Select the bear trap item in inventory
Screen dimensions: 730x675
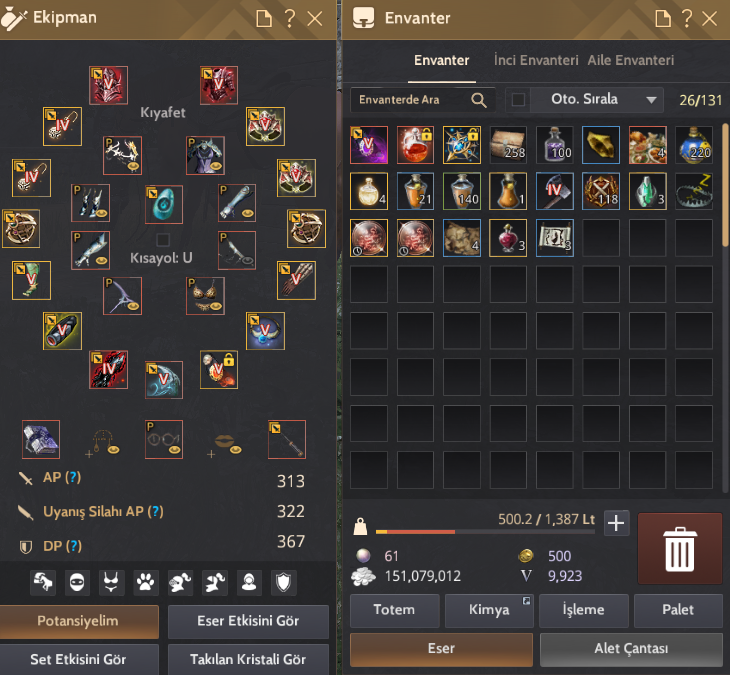point(694,191)
